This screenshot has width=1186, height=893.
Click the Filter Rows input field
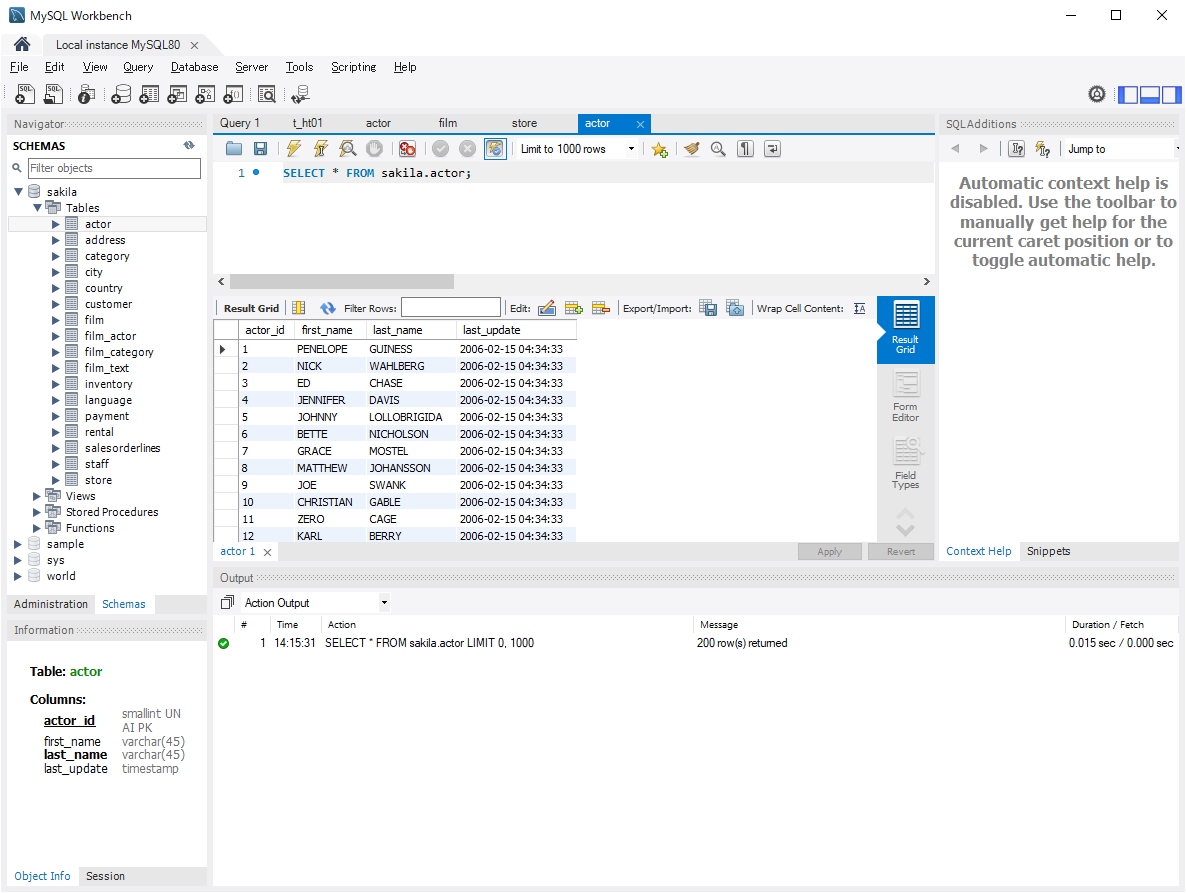pyautogui.click(x=451, y=307)
